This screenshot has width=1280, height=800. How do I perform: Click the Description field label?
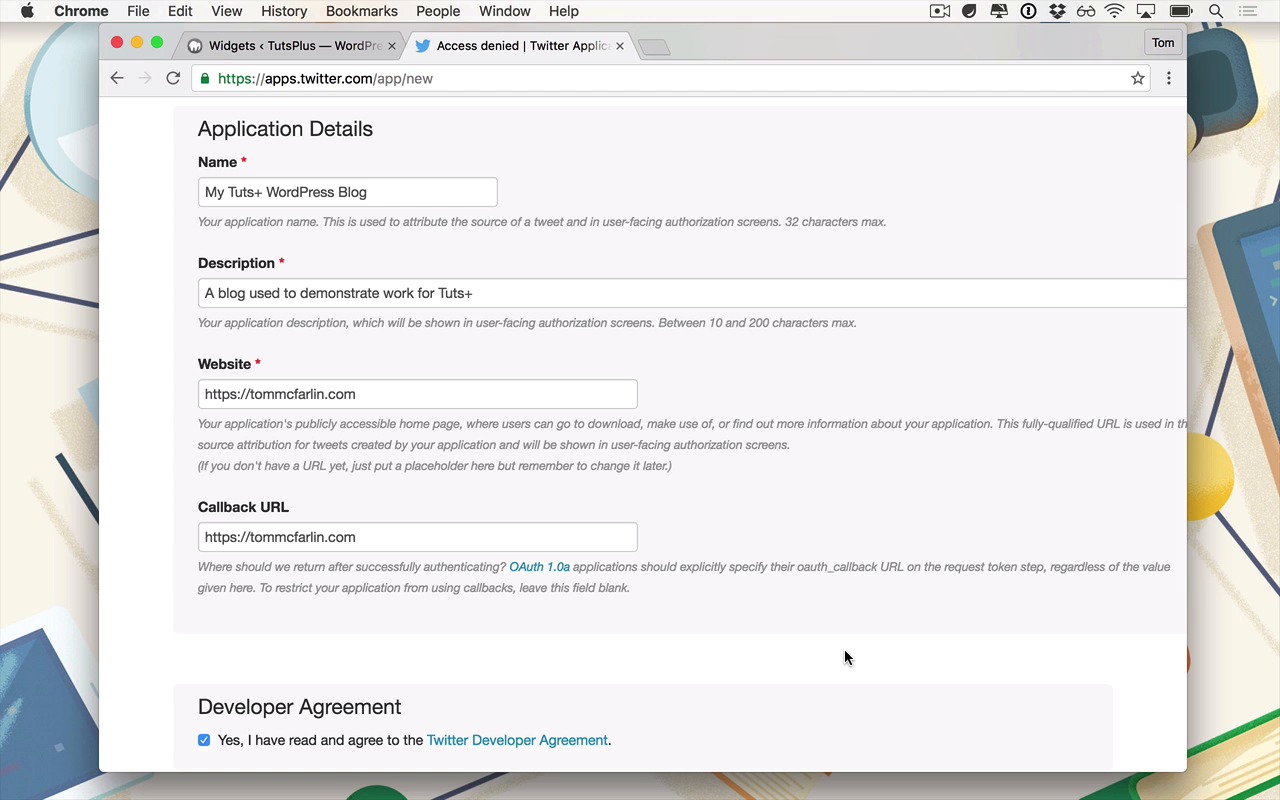(236, 263)
